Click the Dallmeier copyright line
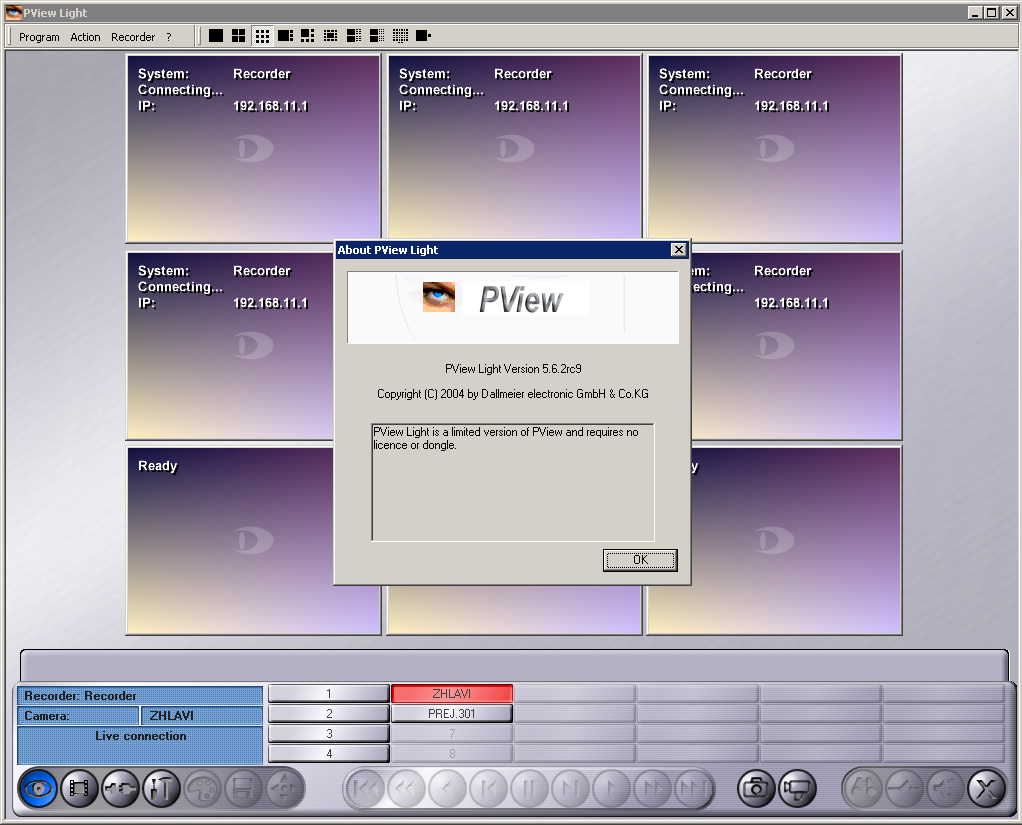 pos(513,394)
